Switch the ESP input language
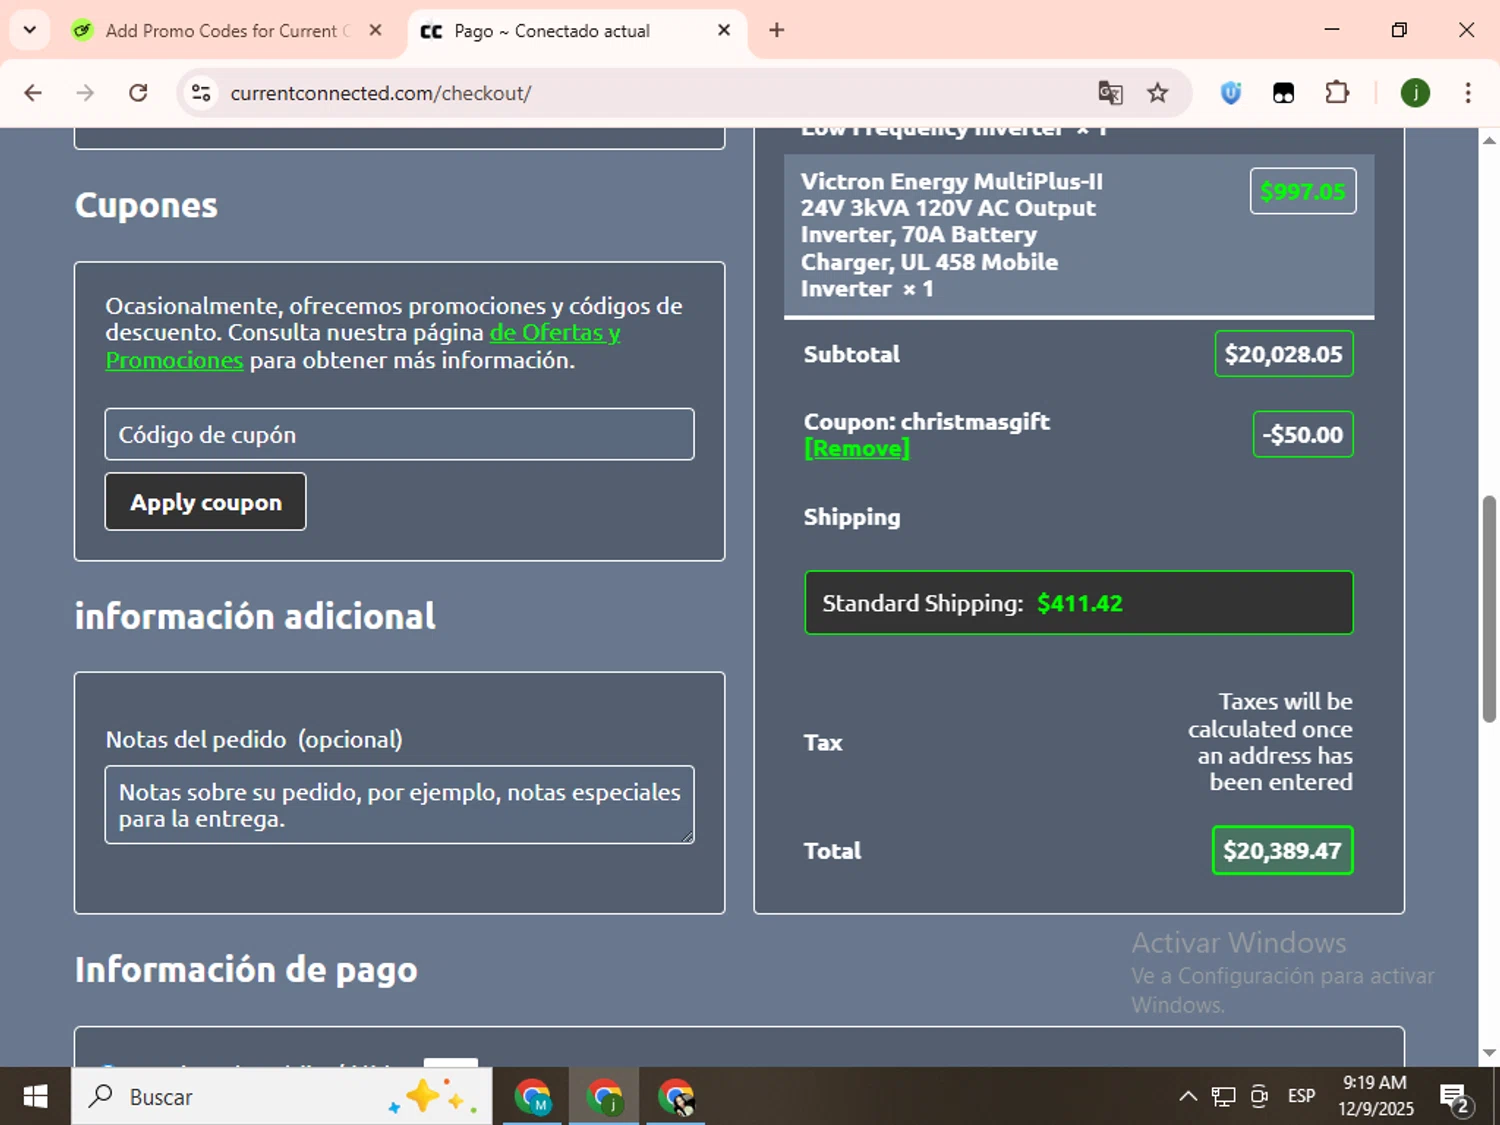This screenshot has width=1500, height=1125. (1301, 1097)
